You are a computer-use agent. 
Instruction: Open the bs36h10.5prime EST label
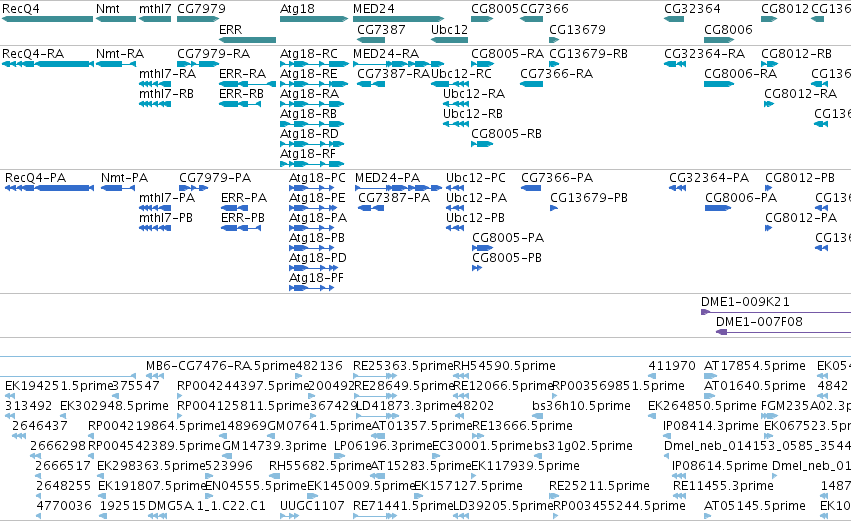click(x=581, y=406)
